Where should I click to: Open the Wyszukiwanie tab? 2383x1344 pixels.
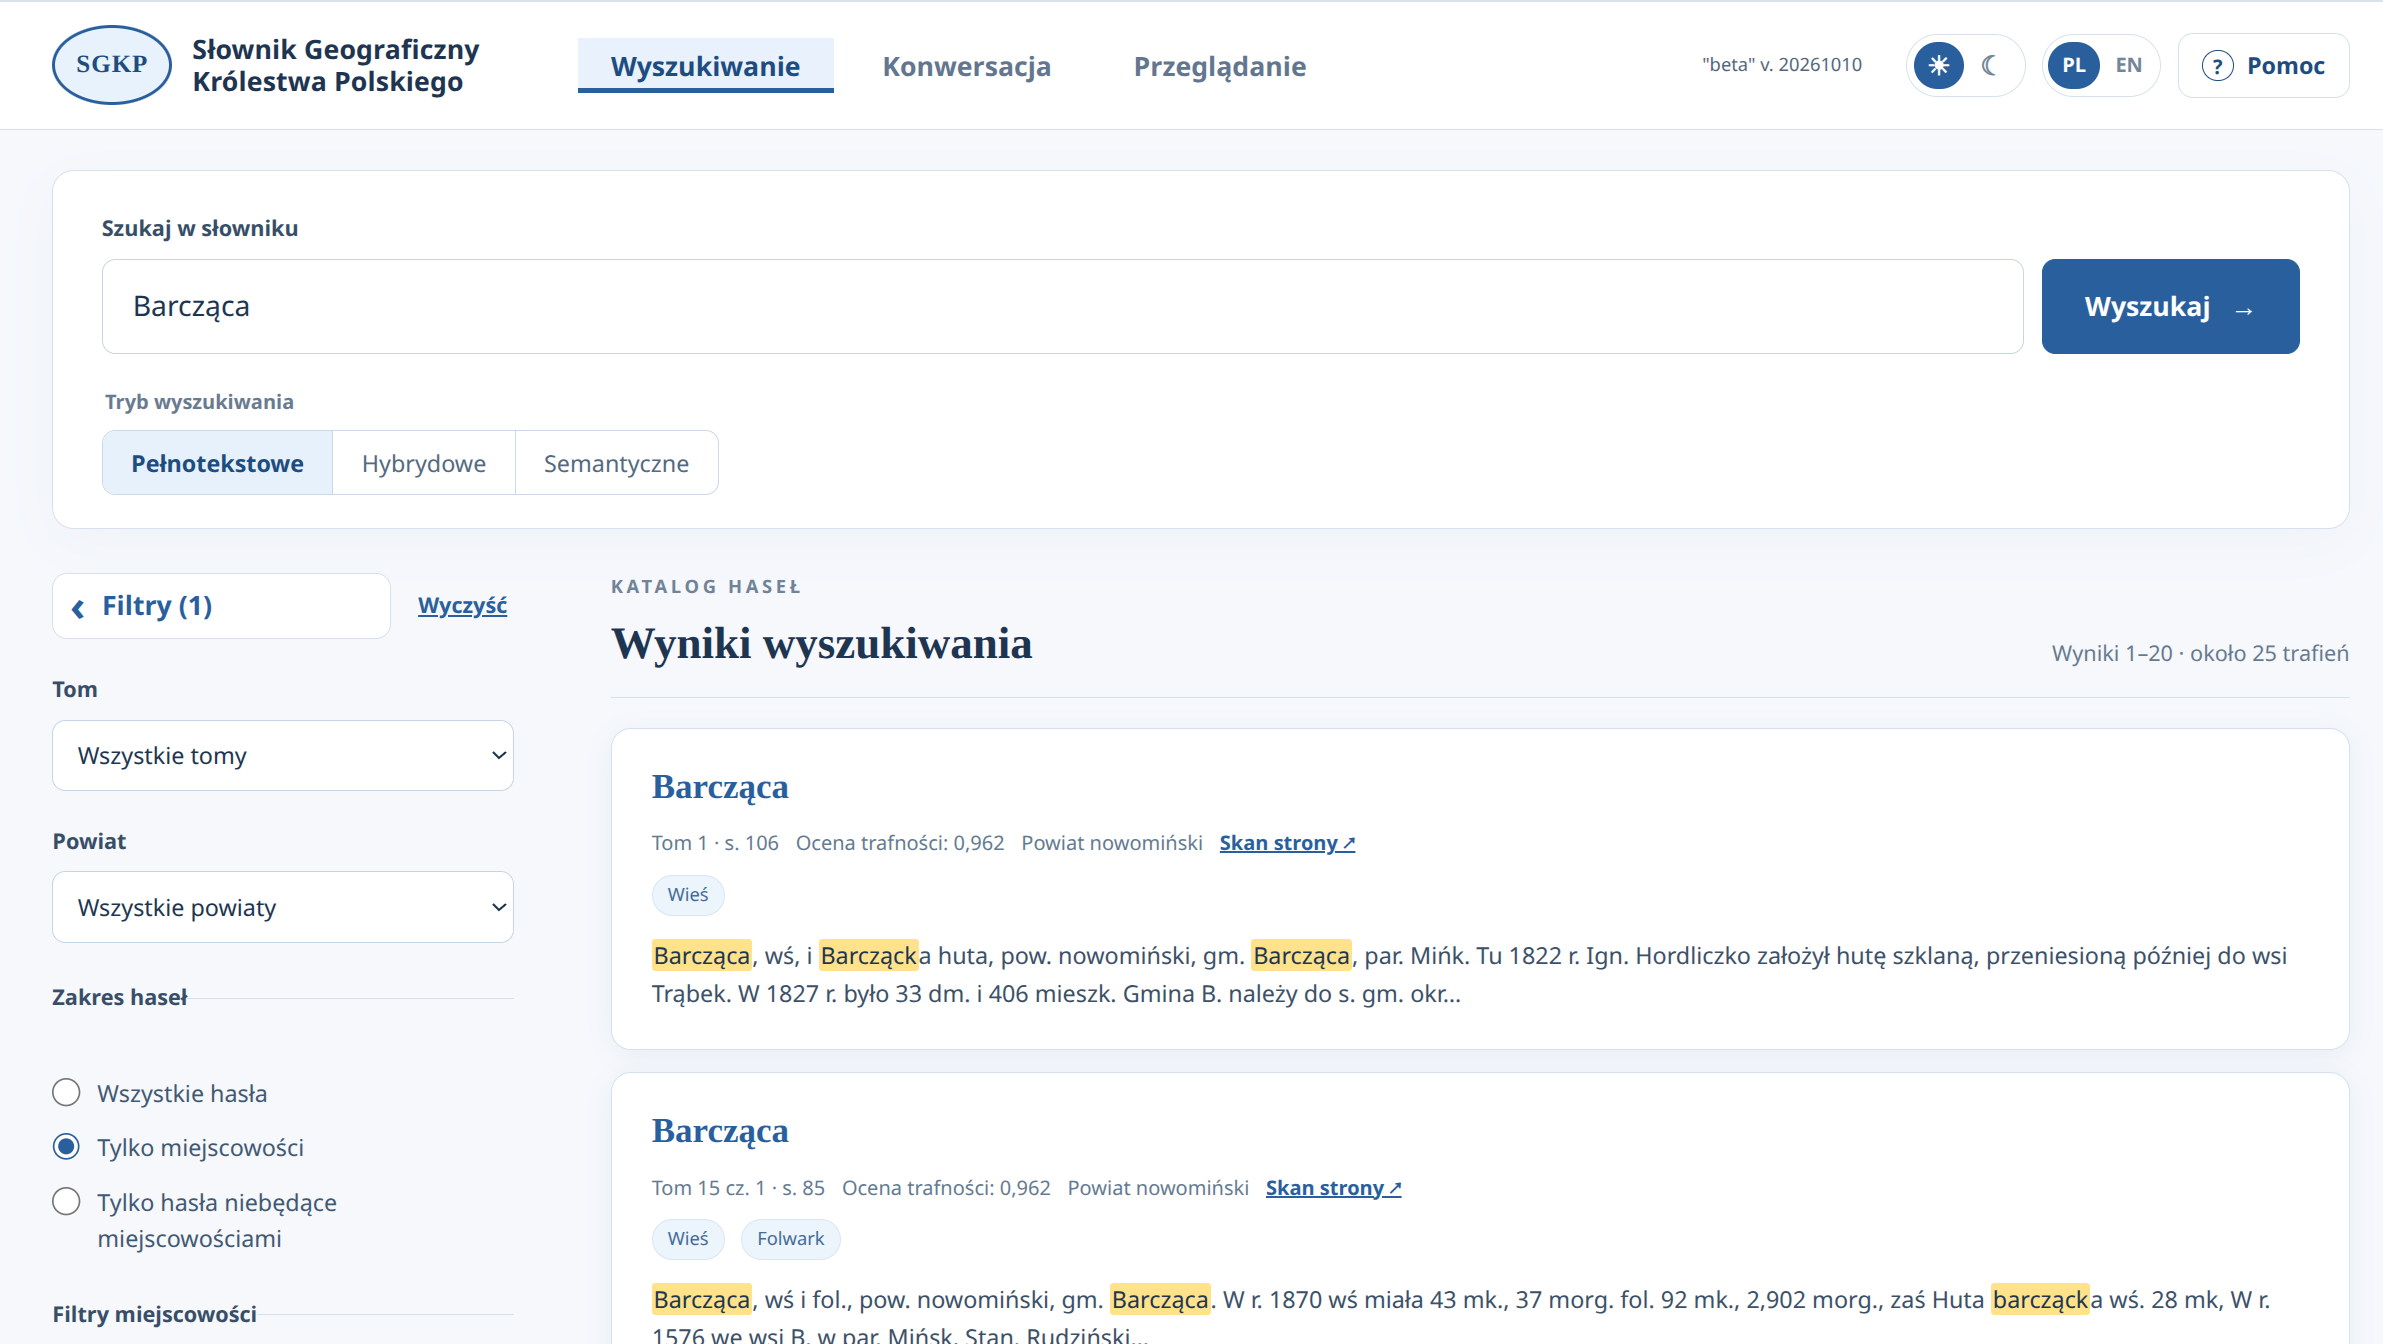[705, 66]
